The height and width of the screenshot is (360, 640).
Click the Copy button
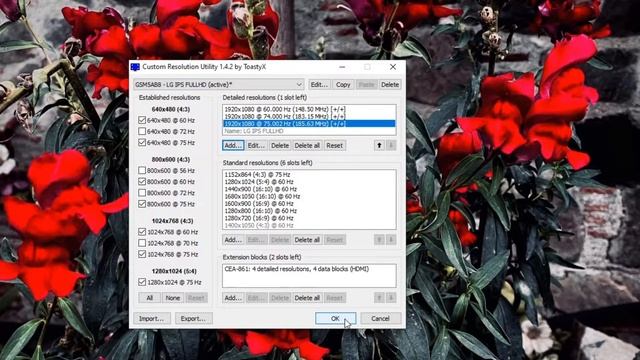[343, 84]
